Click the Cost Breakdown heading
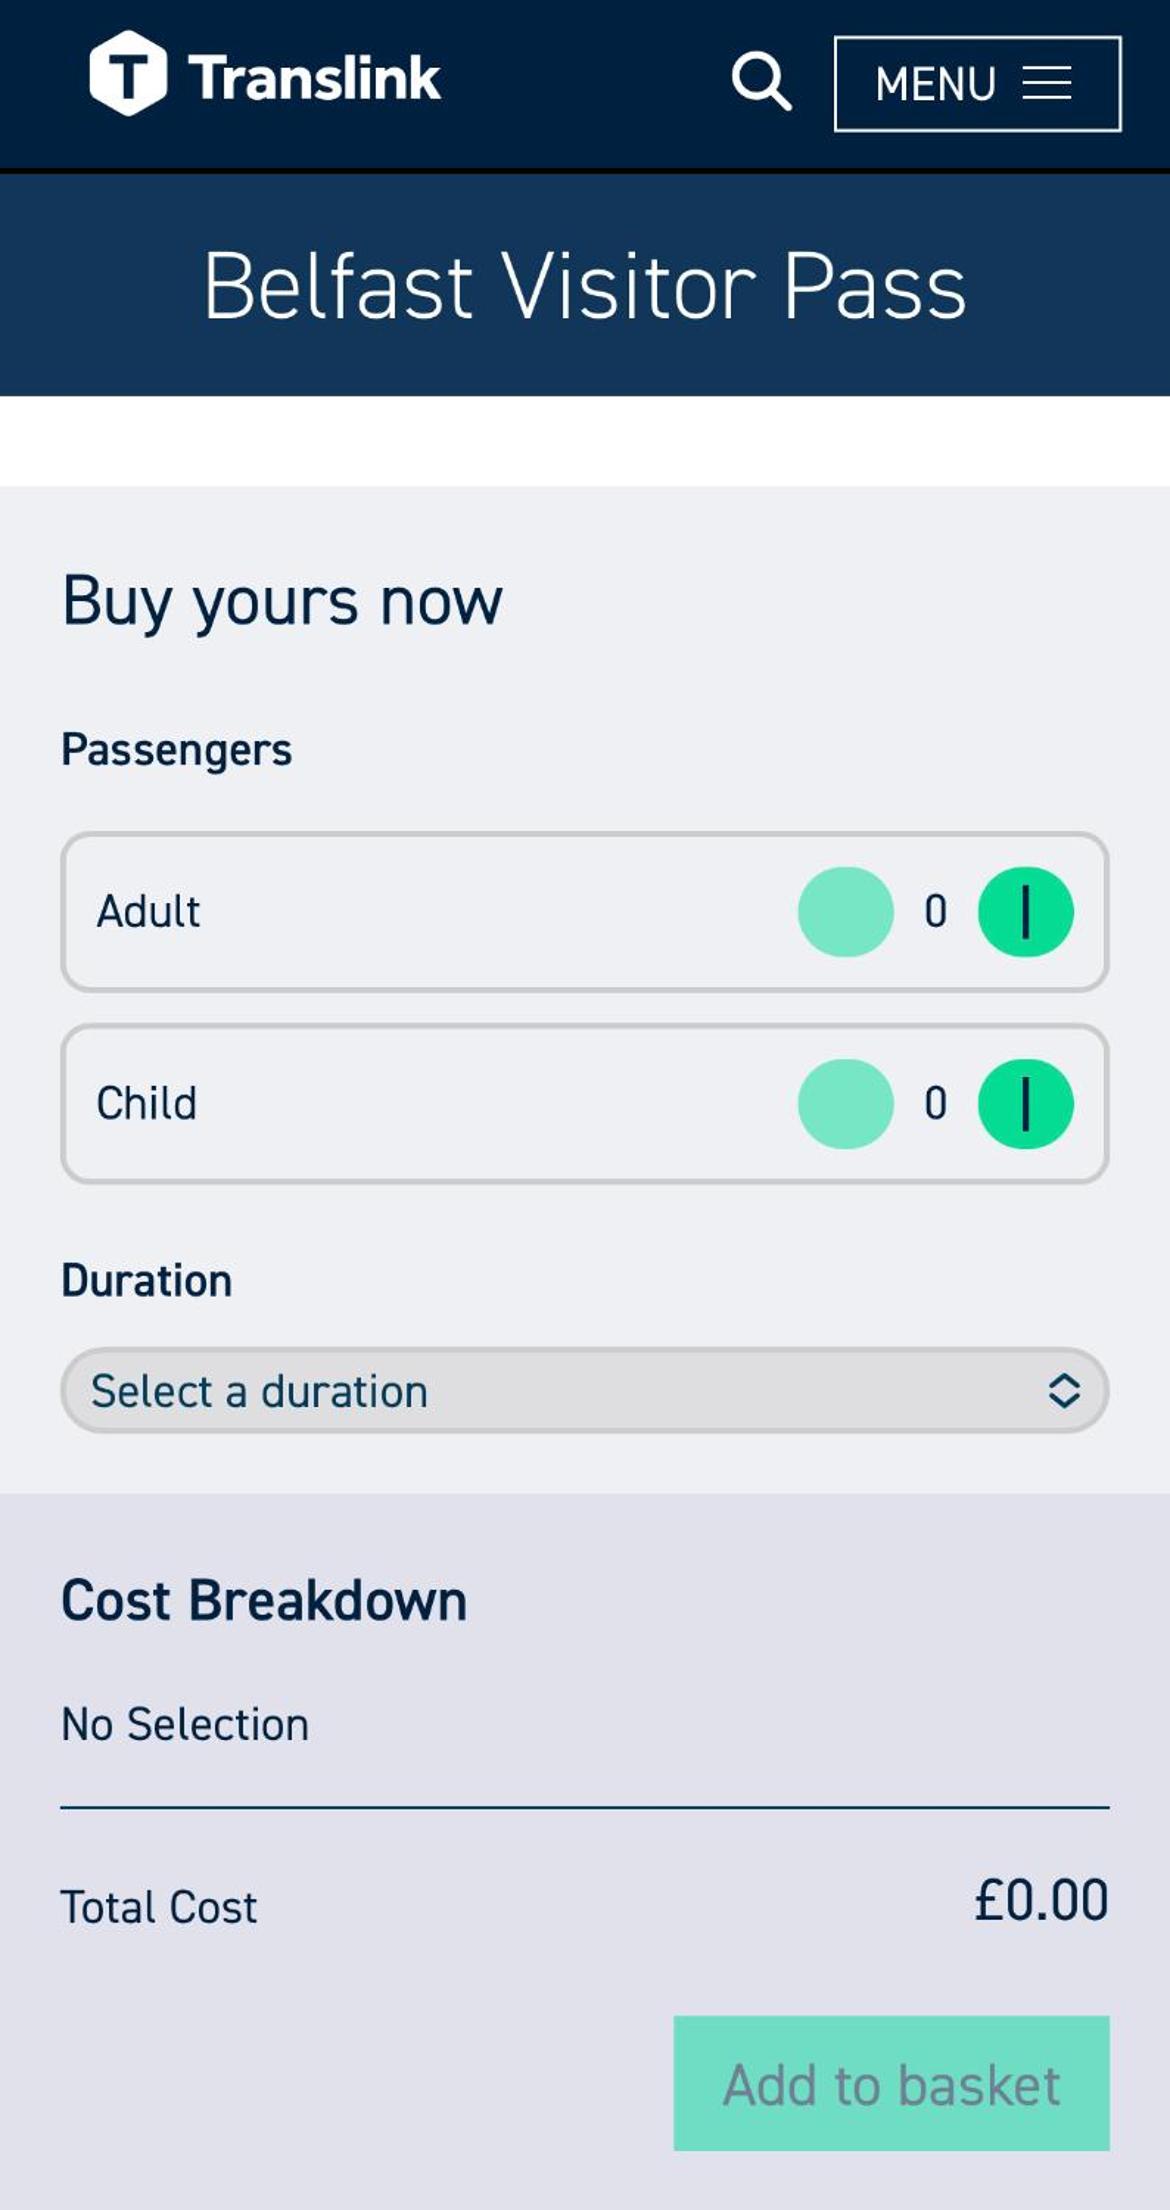Viewport: 1170px width, 2210px height. (264, 1601)
